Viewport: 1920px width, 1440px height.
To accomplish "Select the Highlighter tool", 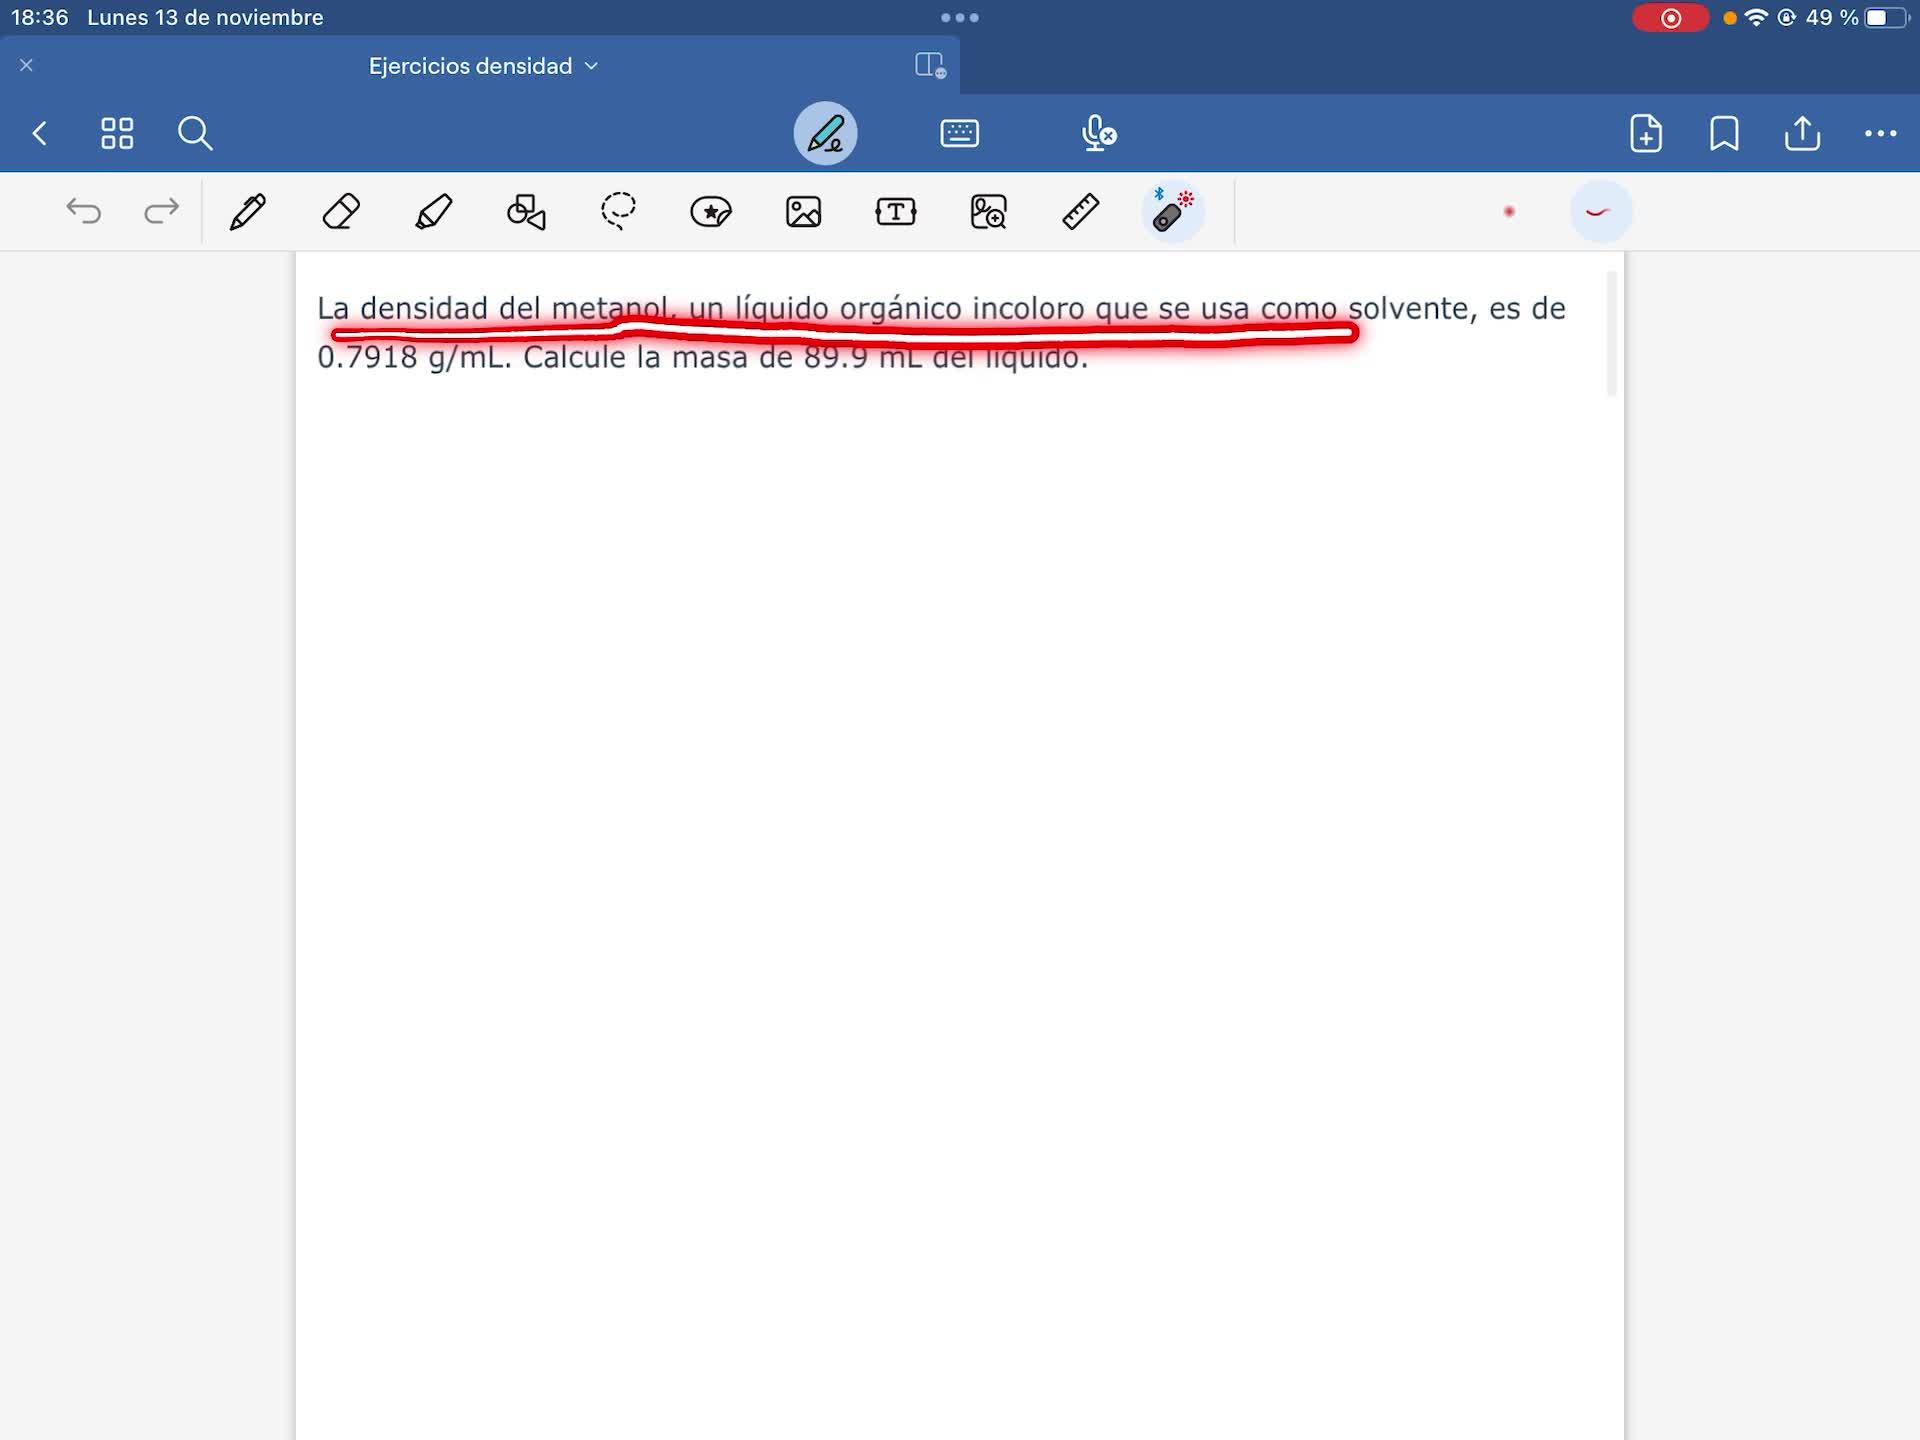I will click(x=433, y=212).
